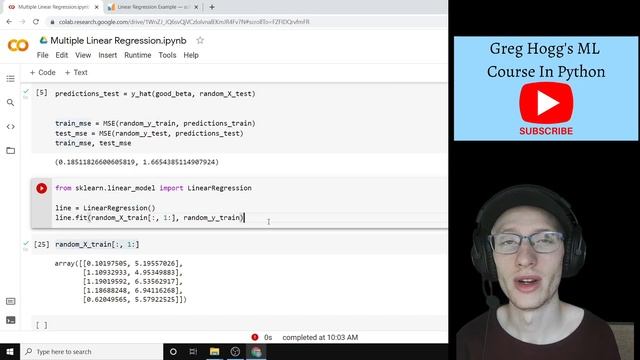Open the View menu

(83, 55)
